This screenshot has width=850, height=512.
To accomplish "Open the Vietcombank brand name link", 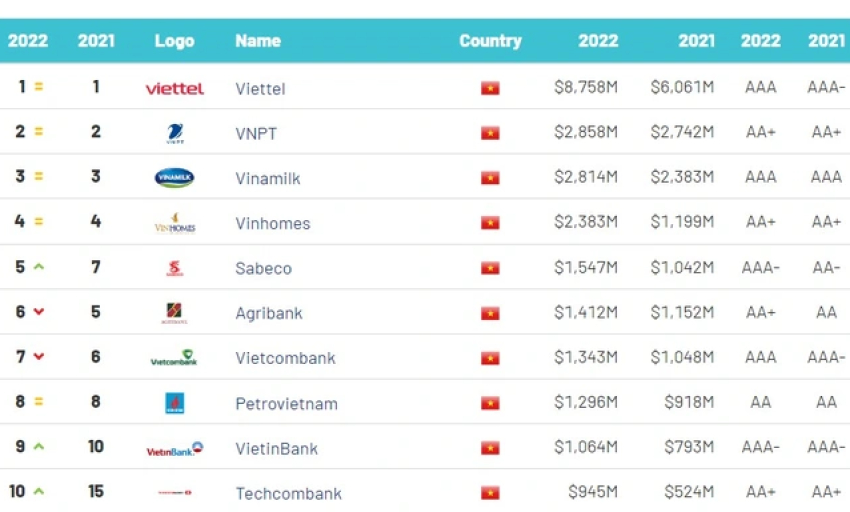I will click(286, 358).
